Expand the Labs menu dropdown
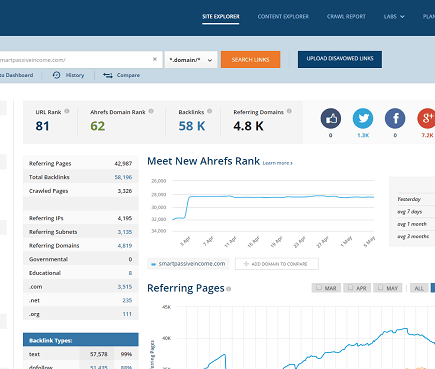This screenshot has height=369, width=435. tap(394, 16)
